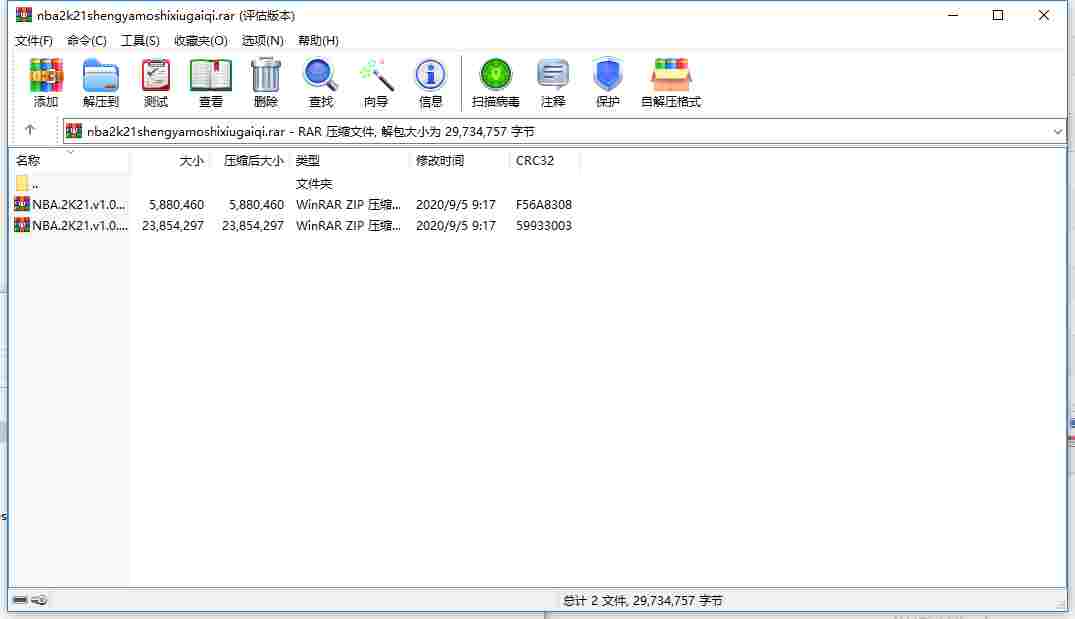1075x619 pixels.
Task: Select icon of the 23,854,297 byte file
Action: pos(22,225)
